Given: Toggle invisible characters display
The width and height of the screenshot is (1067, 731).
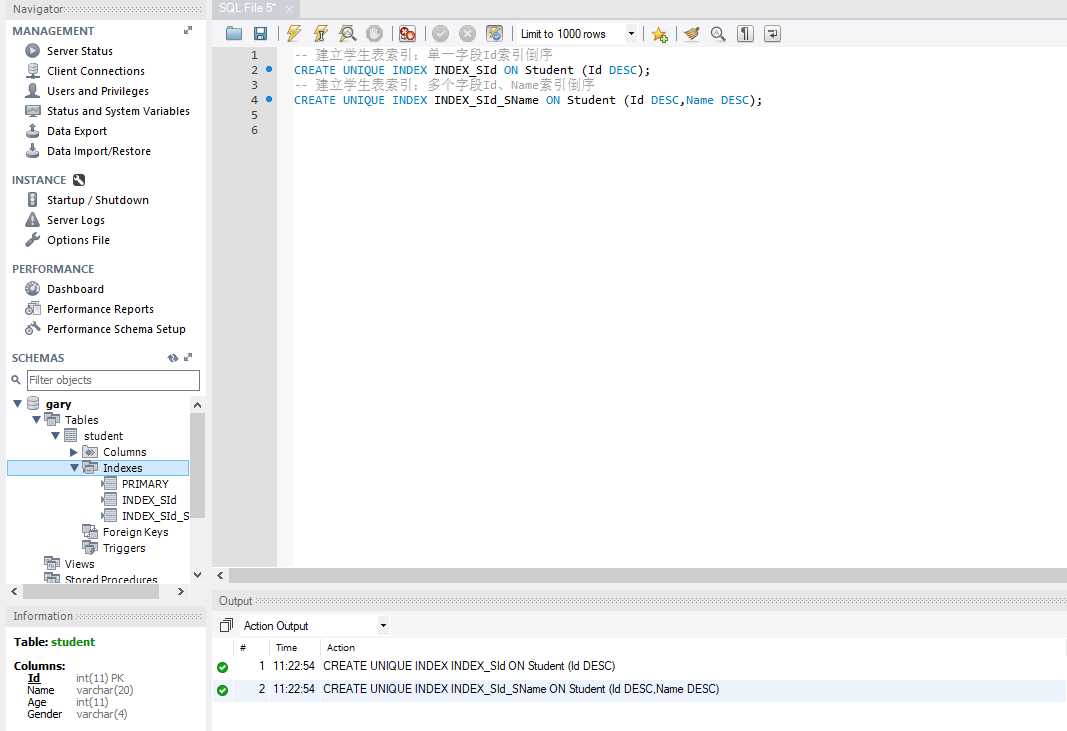Looking at the screenshot, I should click(x=746, y=33).
